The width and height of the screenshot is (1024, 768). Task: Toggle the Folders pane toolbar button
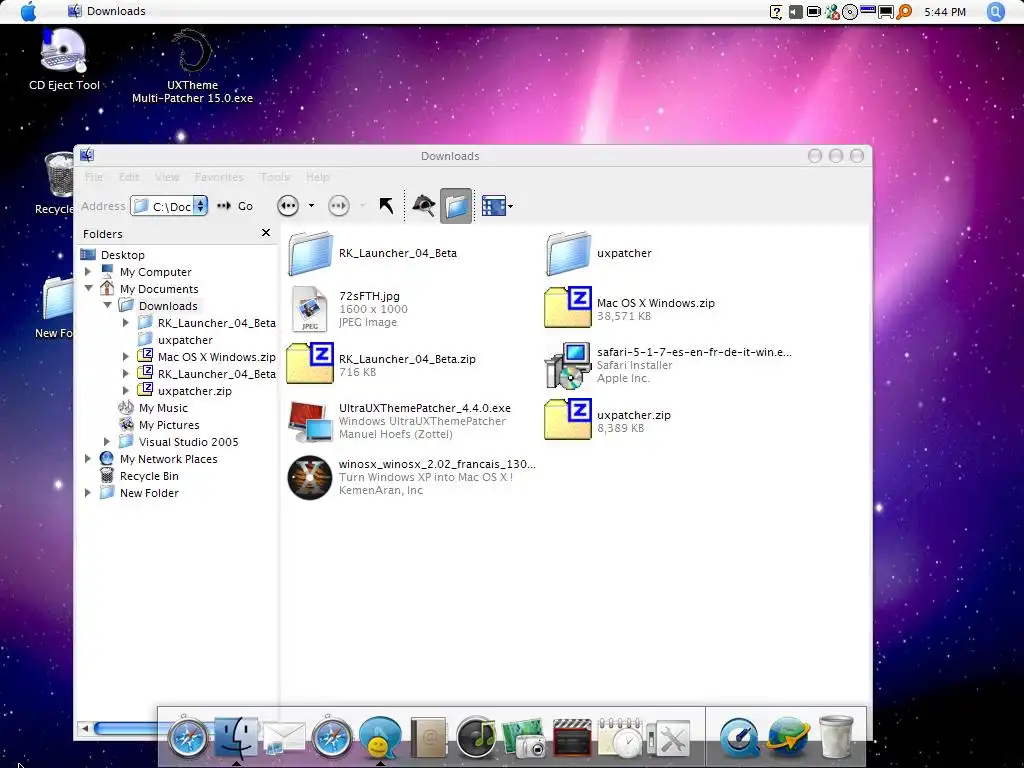coord(456,206)
